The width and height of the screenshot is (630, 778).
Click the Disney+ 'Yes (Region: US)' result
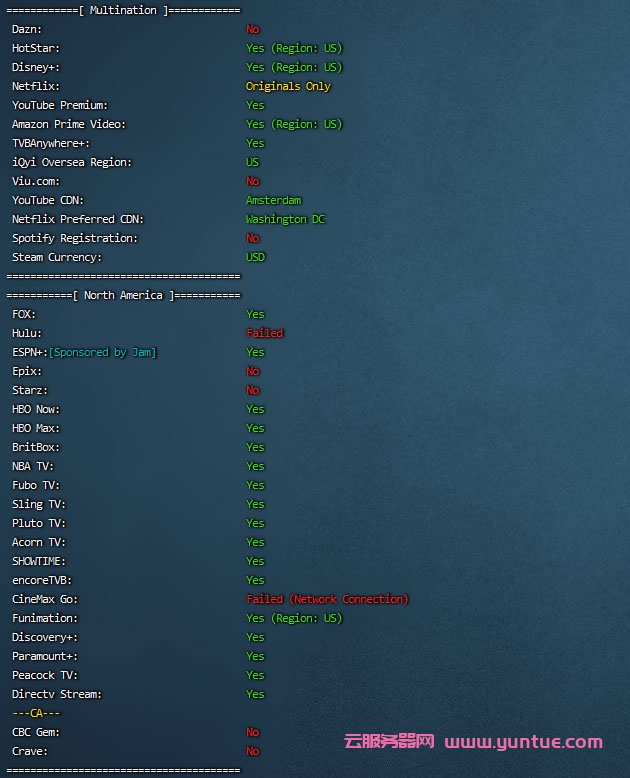[x=294, y=67]
